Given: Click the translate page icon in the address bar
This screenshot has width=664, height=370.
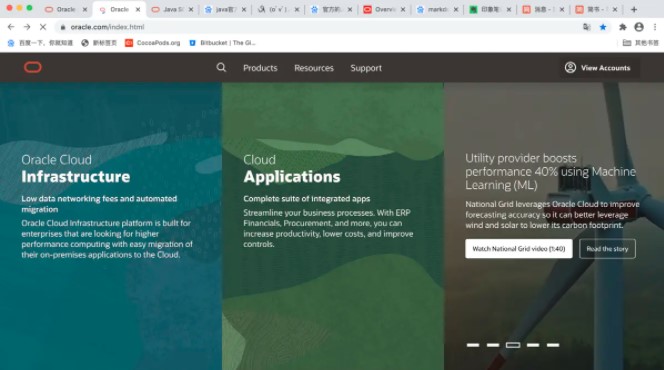Looking at the screenshot, I should coord(587,27).
